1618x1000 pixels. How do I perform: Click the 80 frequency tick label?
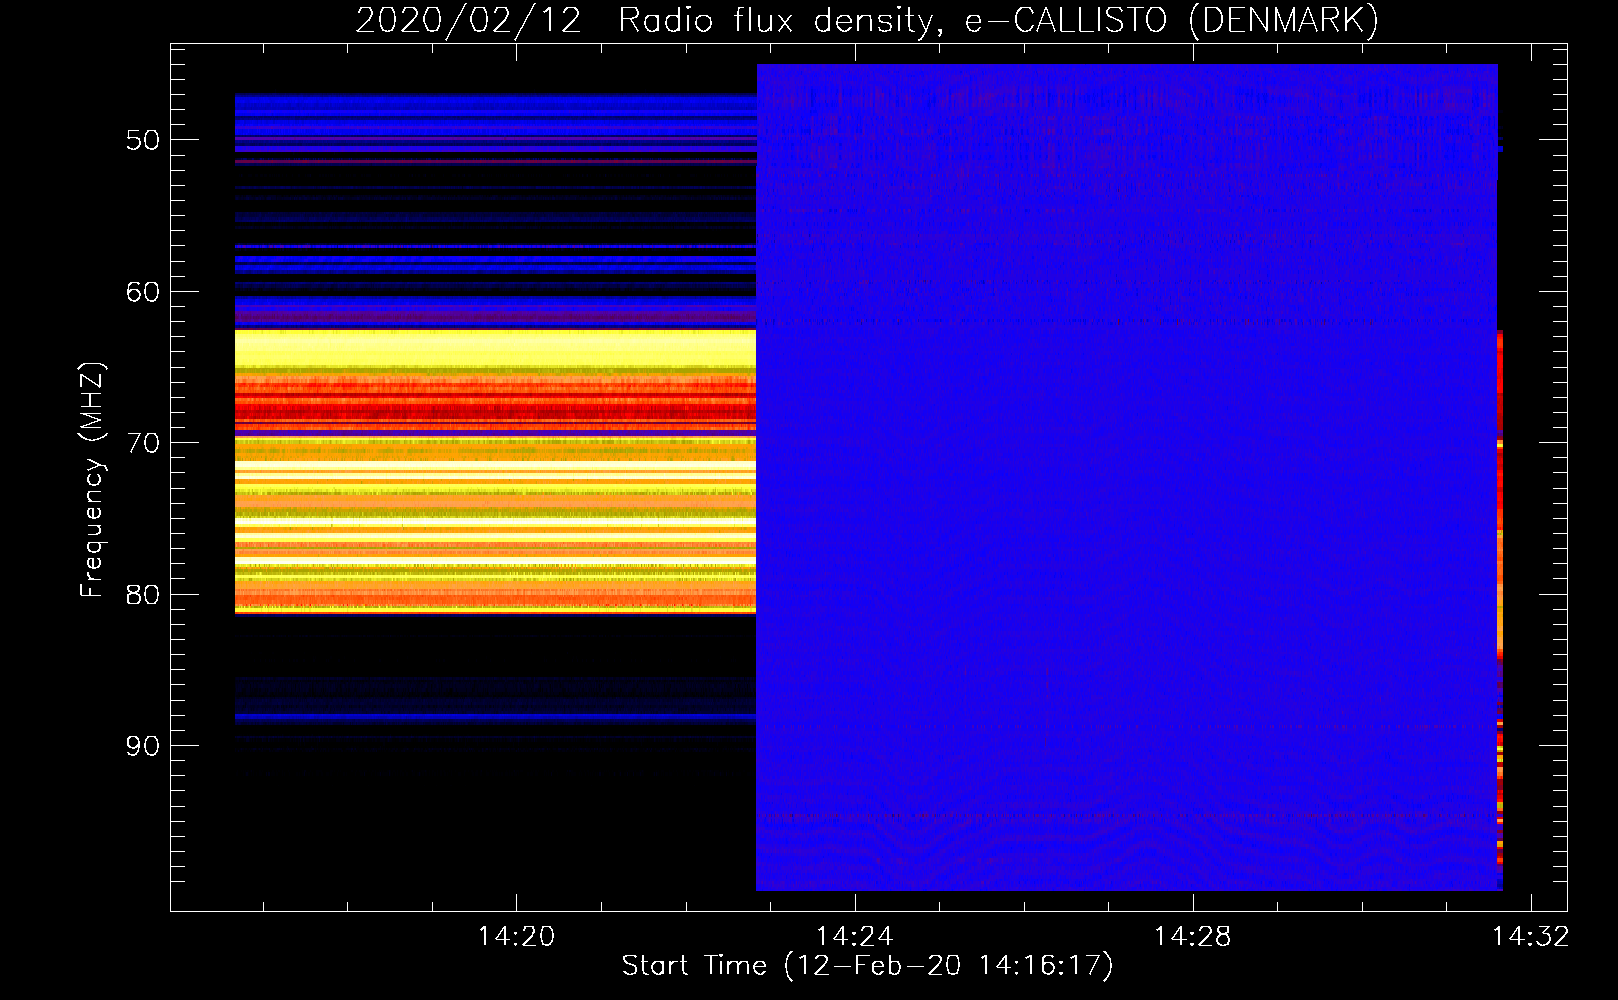pos(143,594)
